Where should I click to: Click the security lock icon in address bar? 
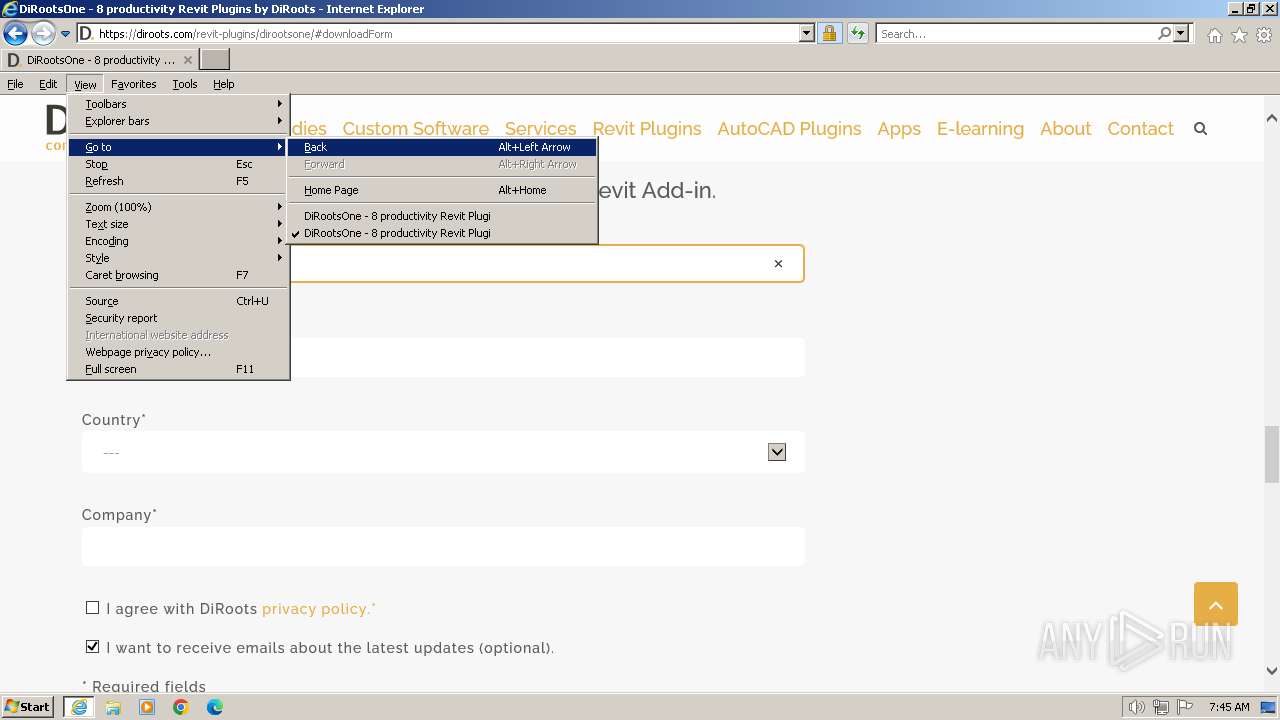(830, 34)
